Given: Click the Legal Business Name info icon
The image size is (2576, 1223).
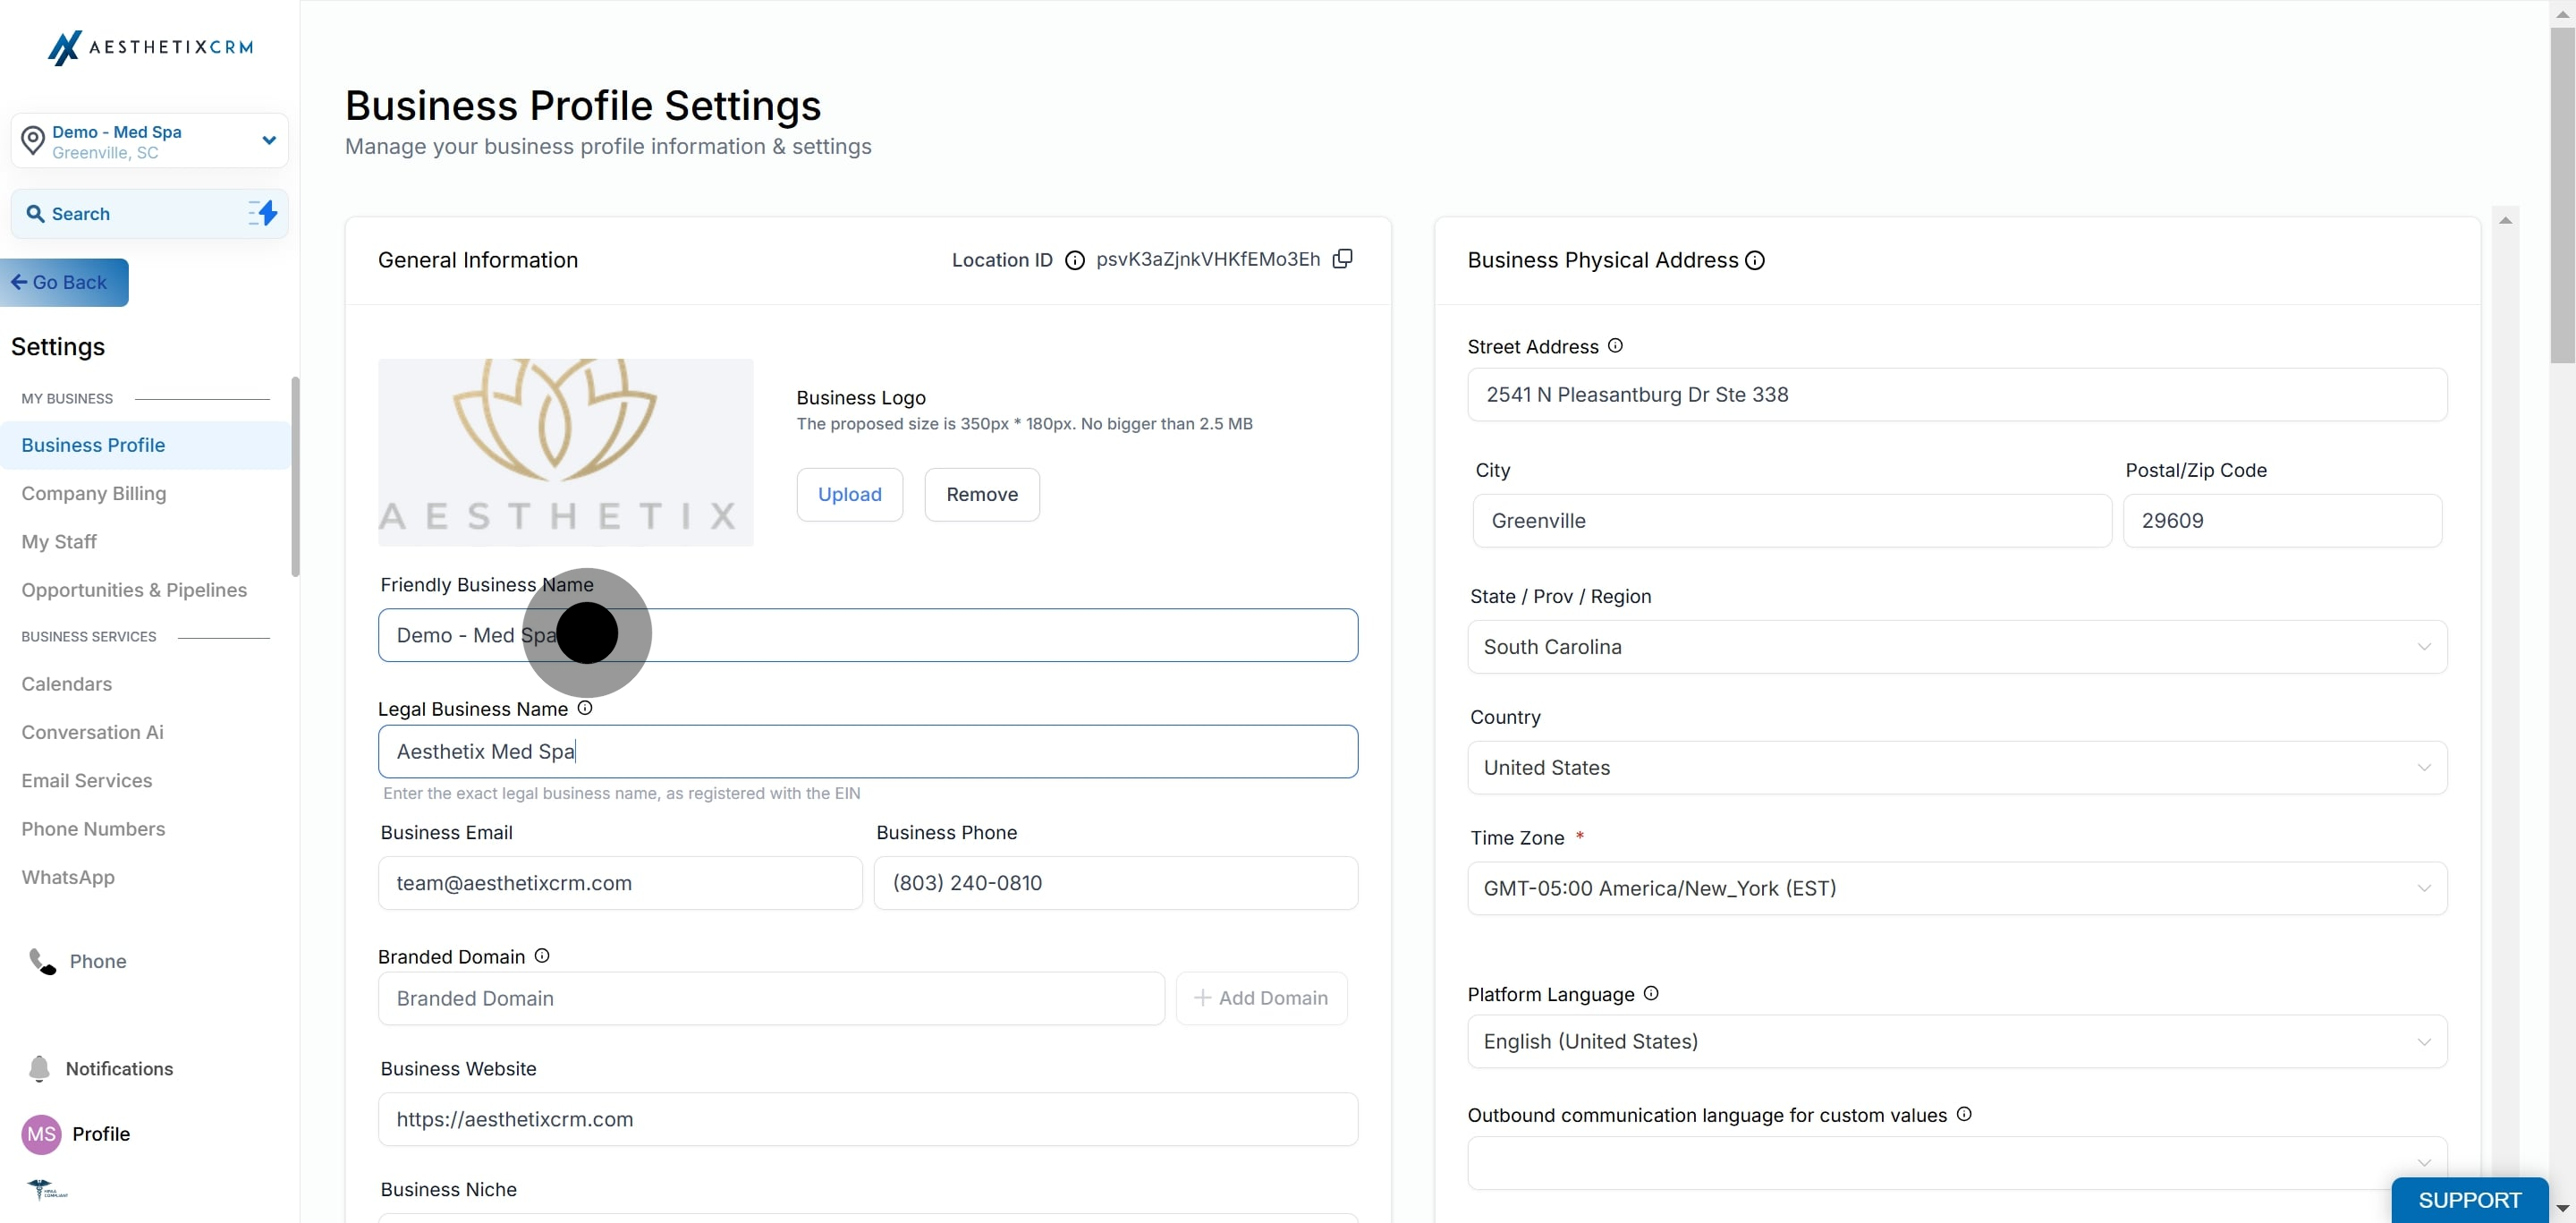Looking at the screenshot, I should [585, 708].
